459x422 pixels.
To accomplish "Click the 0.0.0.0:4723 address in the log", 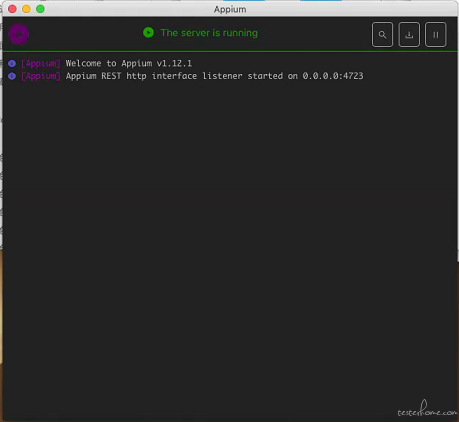I will point(333,76).
